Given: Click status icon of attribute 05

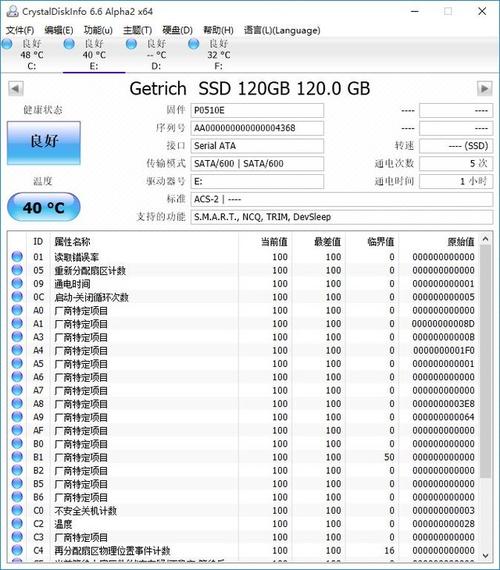Looking at the screenshot, I should 17,270.
